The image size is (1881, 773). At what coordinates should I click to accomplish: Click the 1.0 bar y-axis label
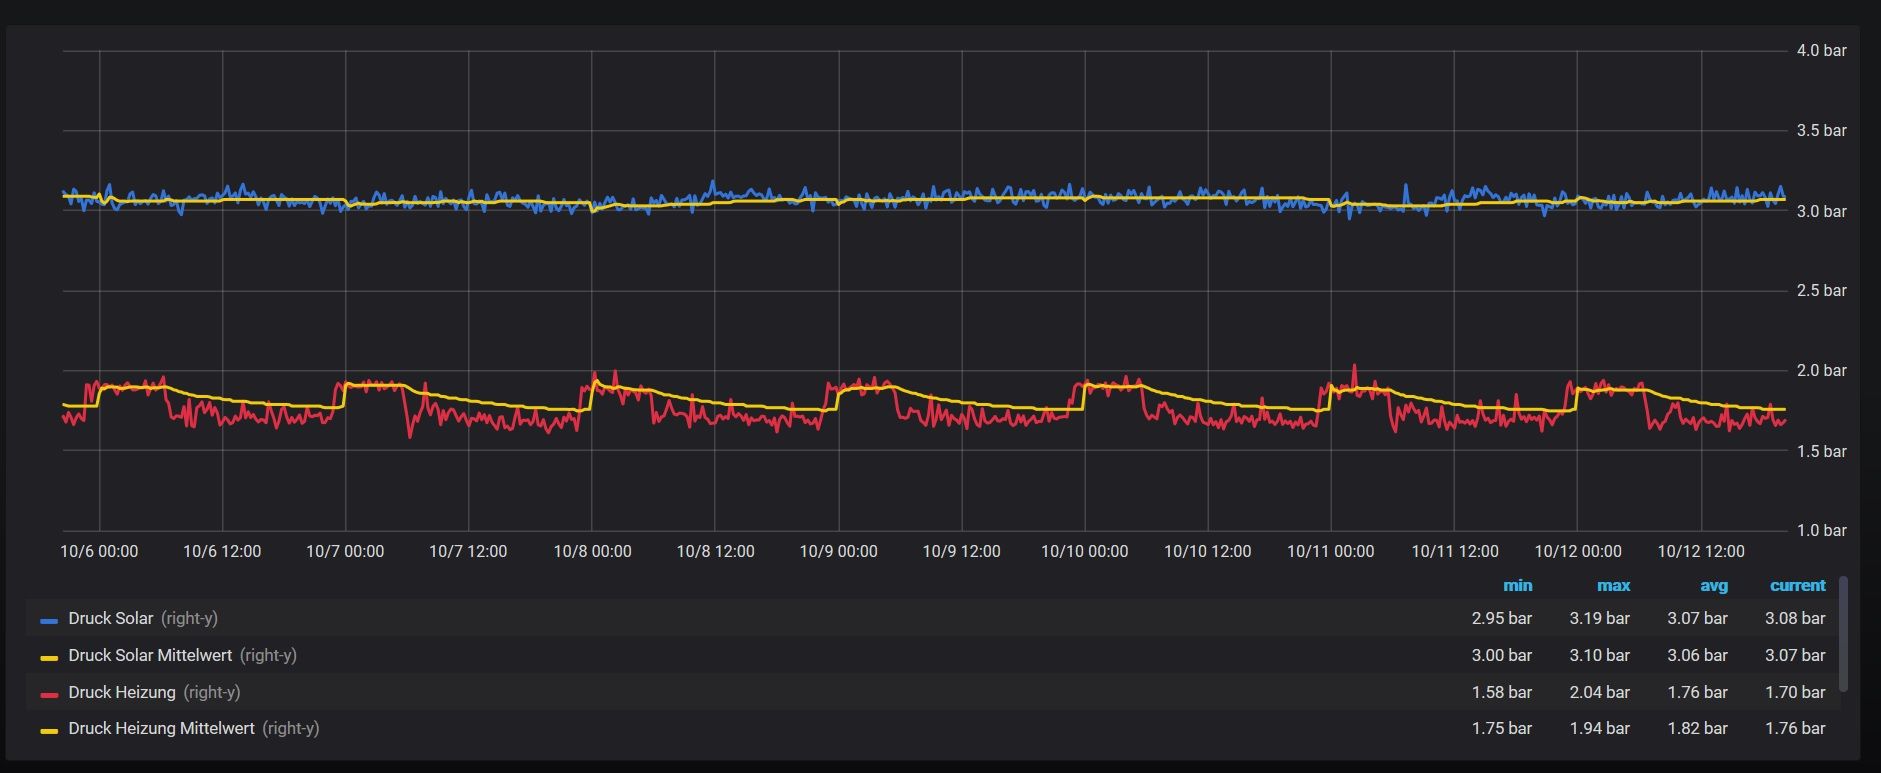tap(1821, 530)
